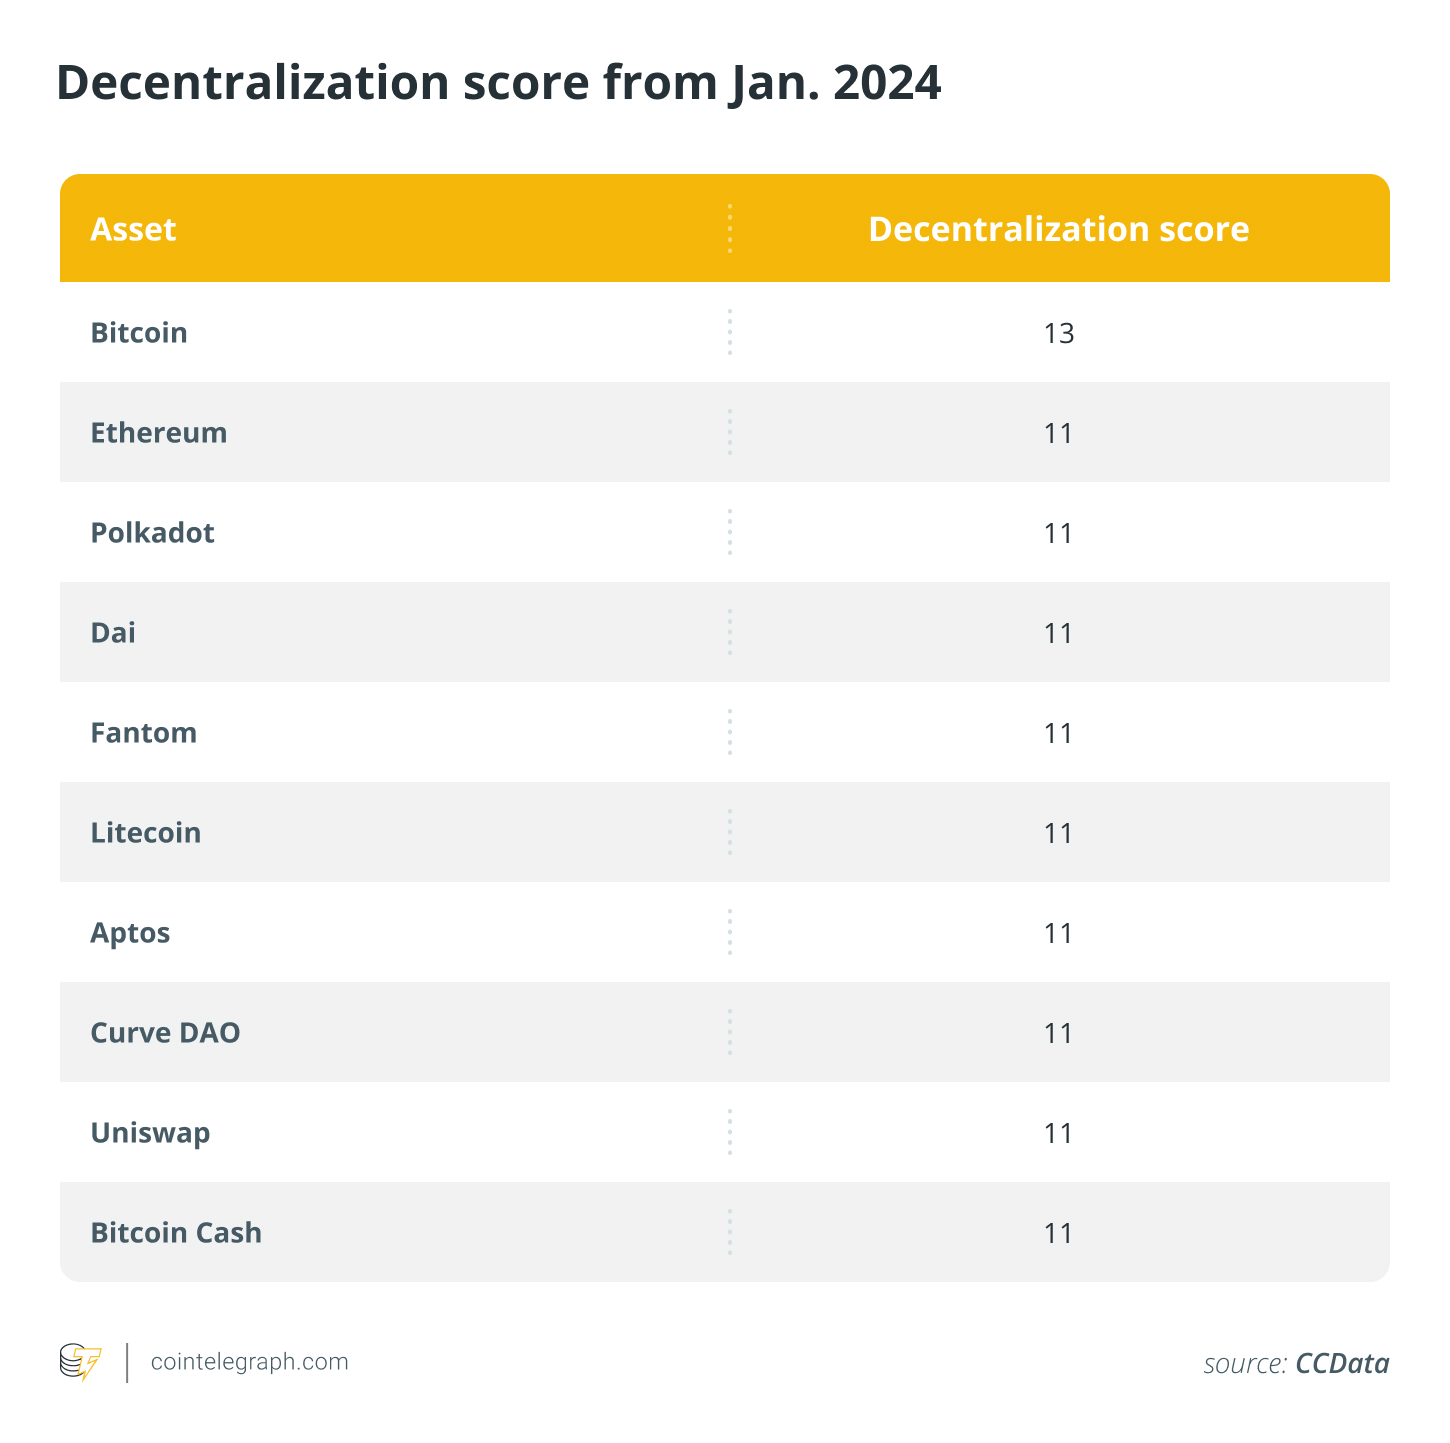This screenshot has height=1443, width=1450.
Task: Select the Aptos row label
Action: coord(130,933)
